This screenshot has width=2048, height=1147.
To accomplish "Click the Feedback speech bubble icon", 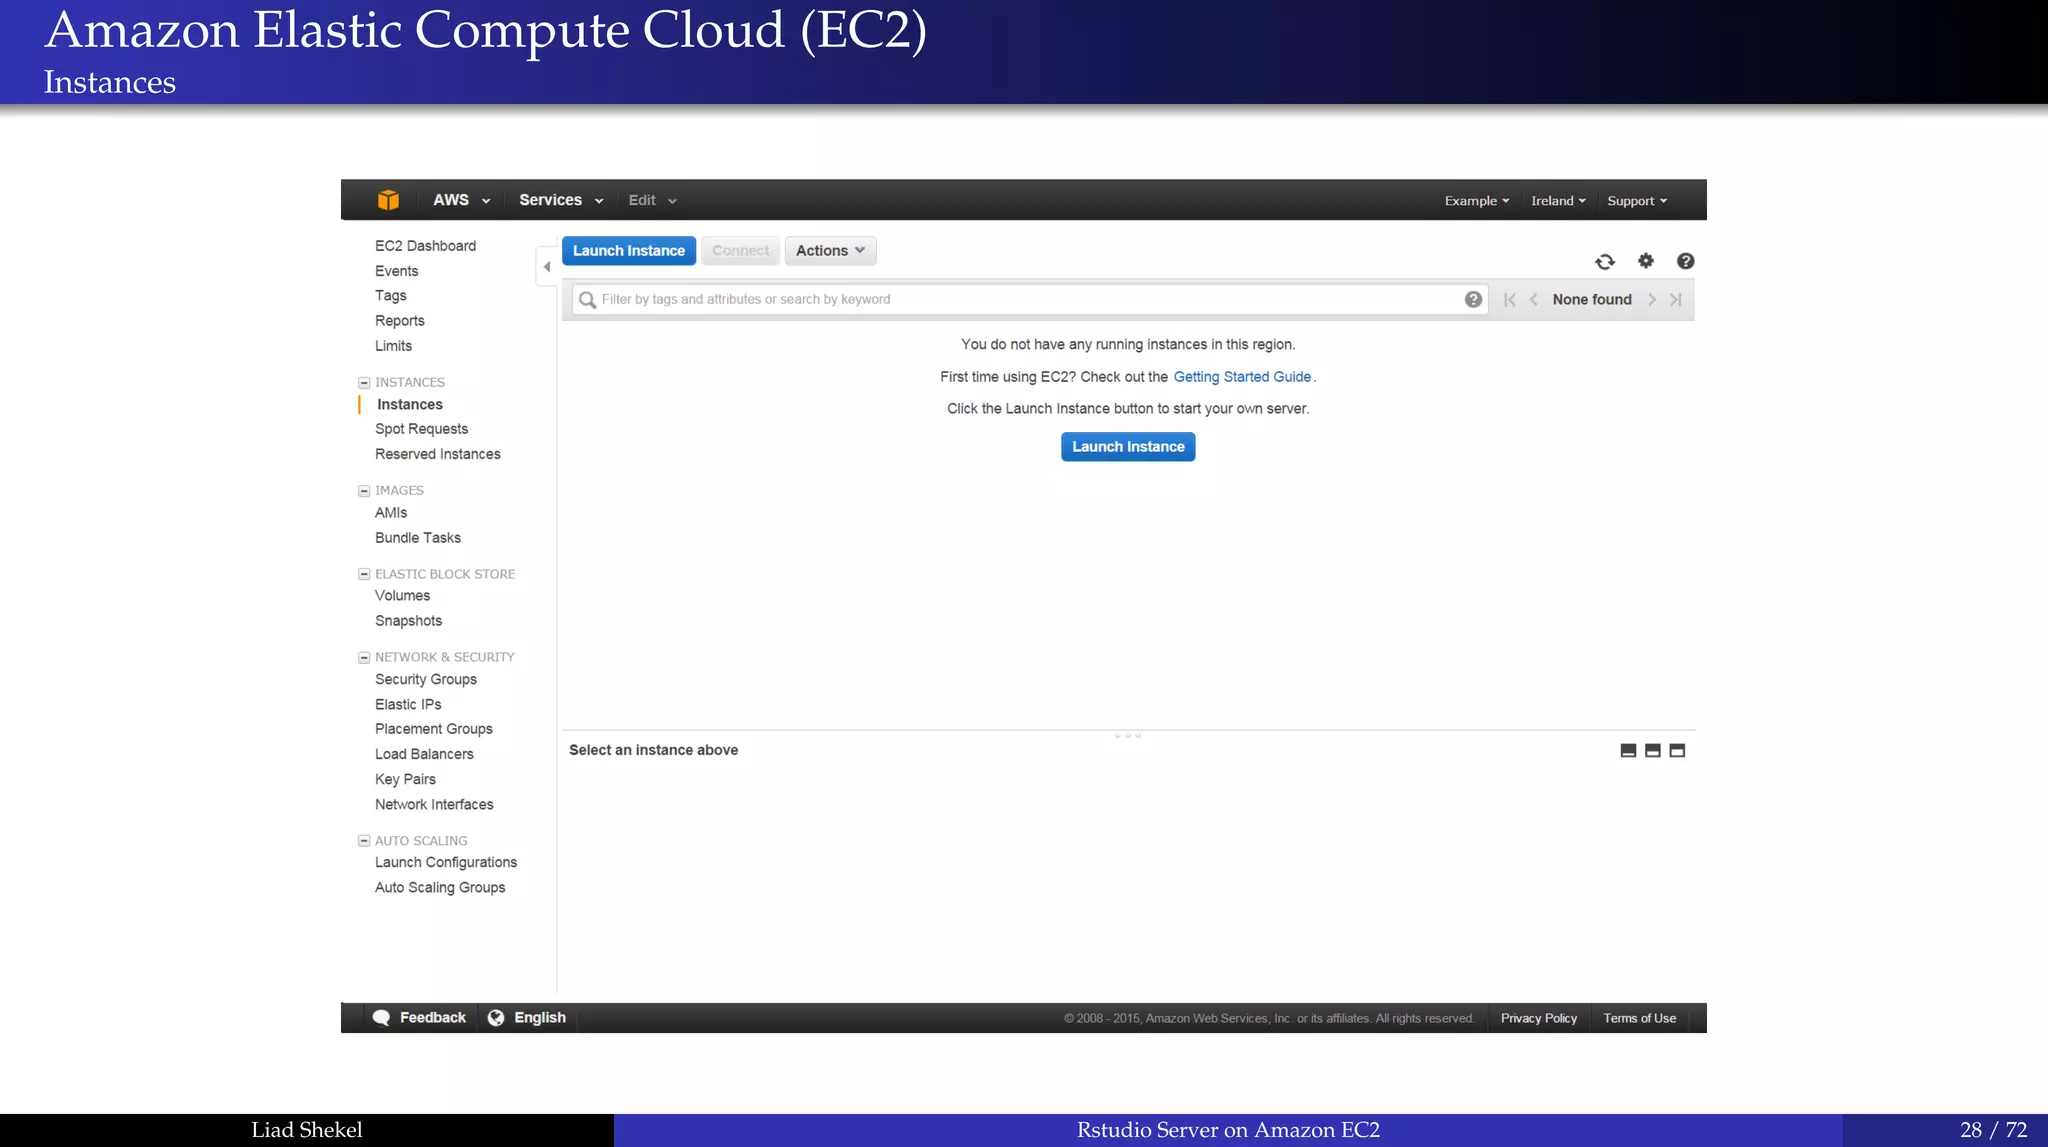I will tap(381, 1018).
